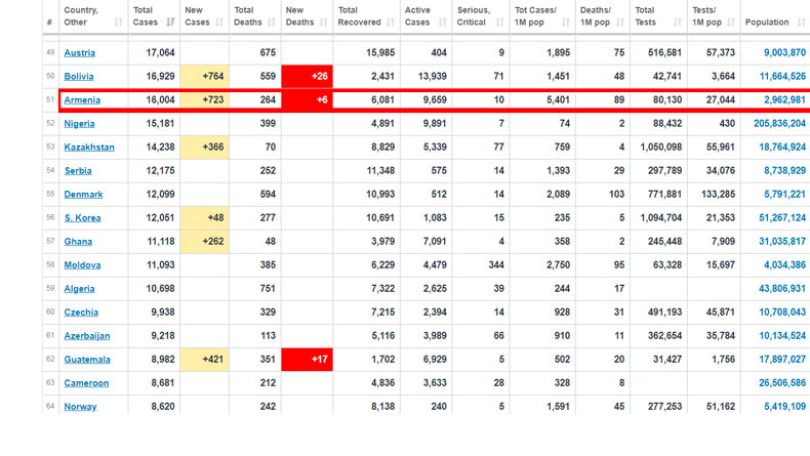Sort by Tot Cases/1M pop icon

(x=566, y=22)
